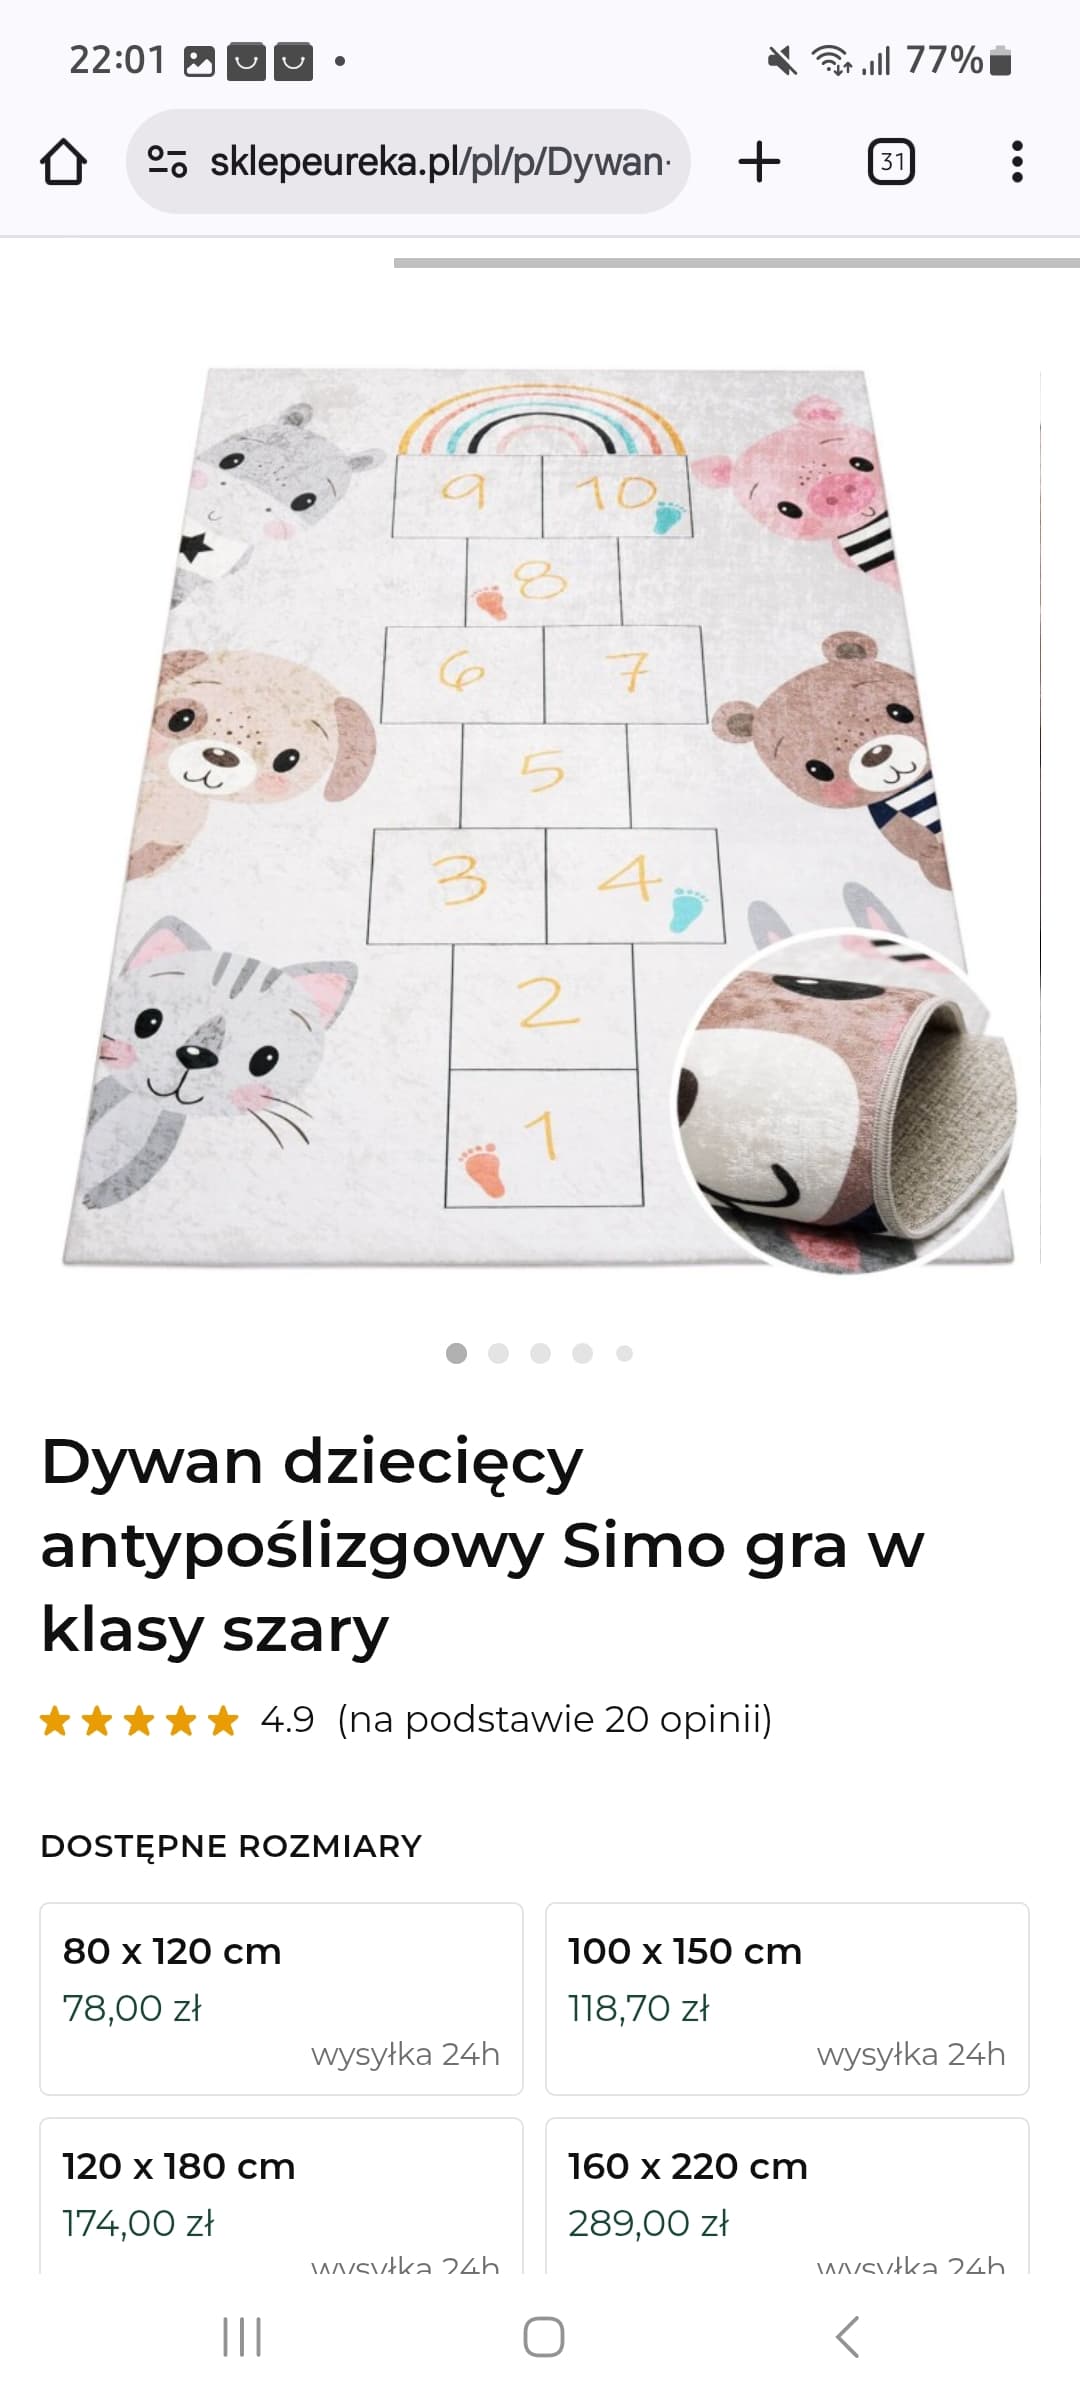Image resolution: width=1080 pixels, height=2400 pixels.
Task: Tap the Android home navigation button
Action: [543, 2337]
